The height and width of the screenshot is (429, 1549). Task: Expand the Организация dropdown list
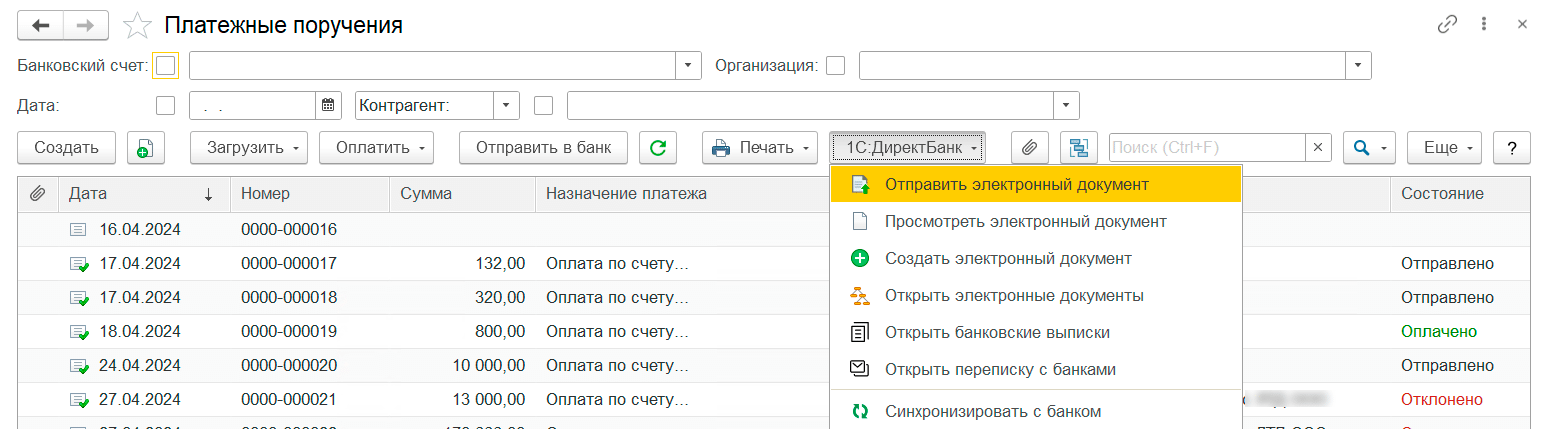point(1357,66)
